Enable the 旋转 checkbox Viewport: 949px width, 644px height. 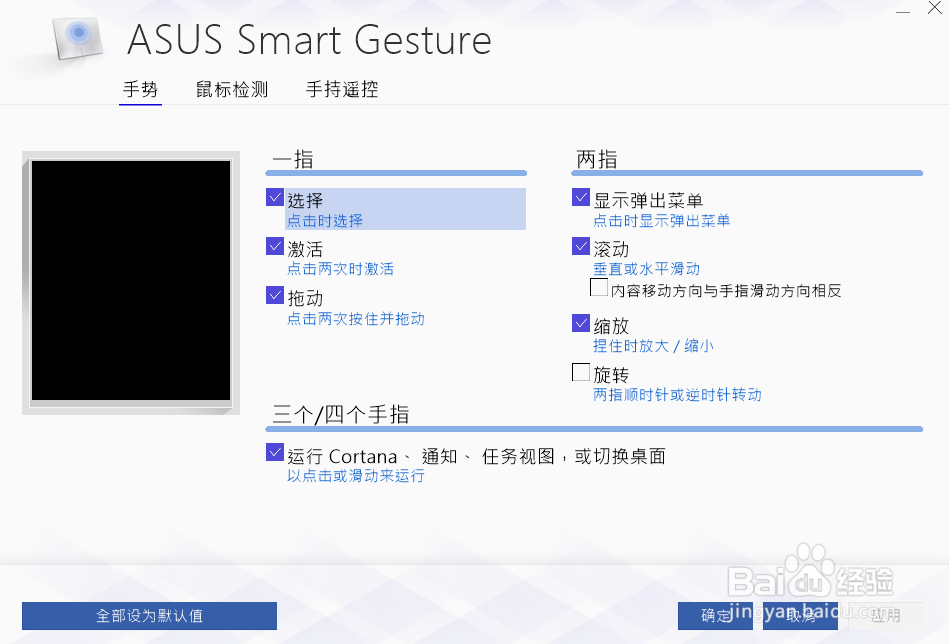point(581,372)
